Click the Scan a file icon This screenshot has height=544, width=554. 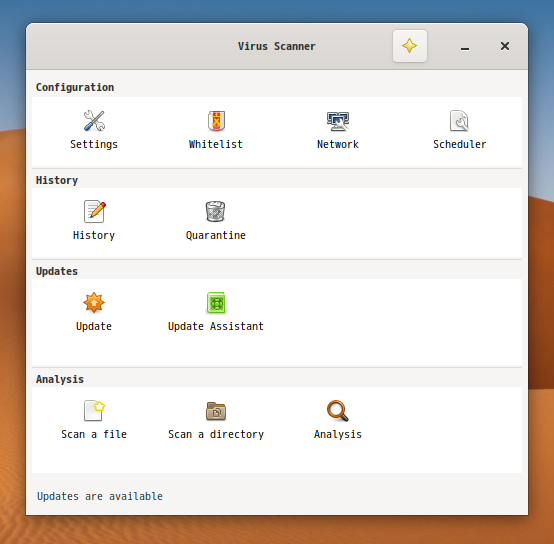94,410
